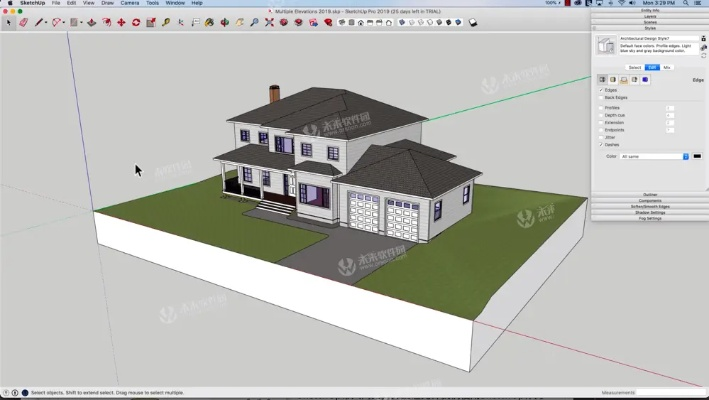Uncheck the Dashes option
Viewport: 709px width, 400px height.
(x=601, y=144)
